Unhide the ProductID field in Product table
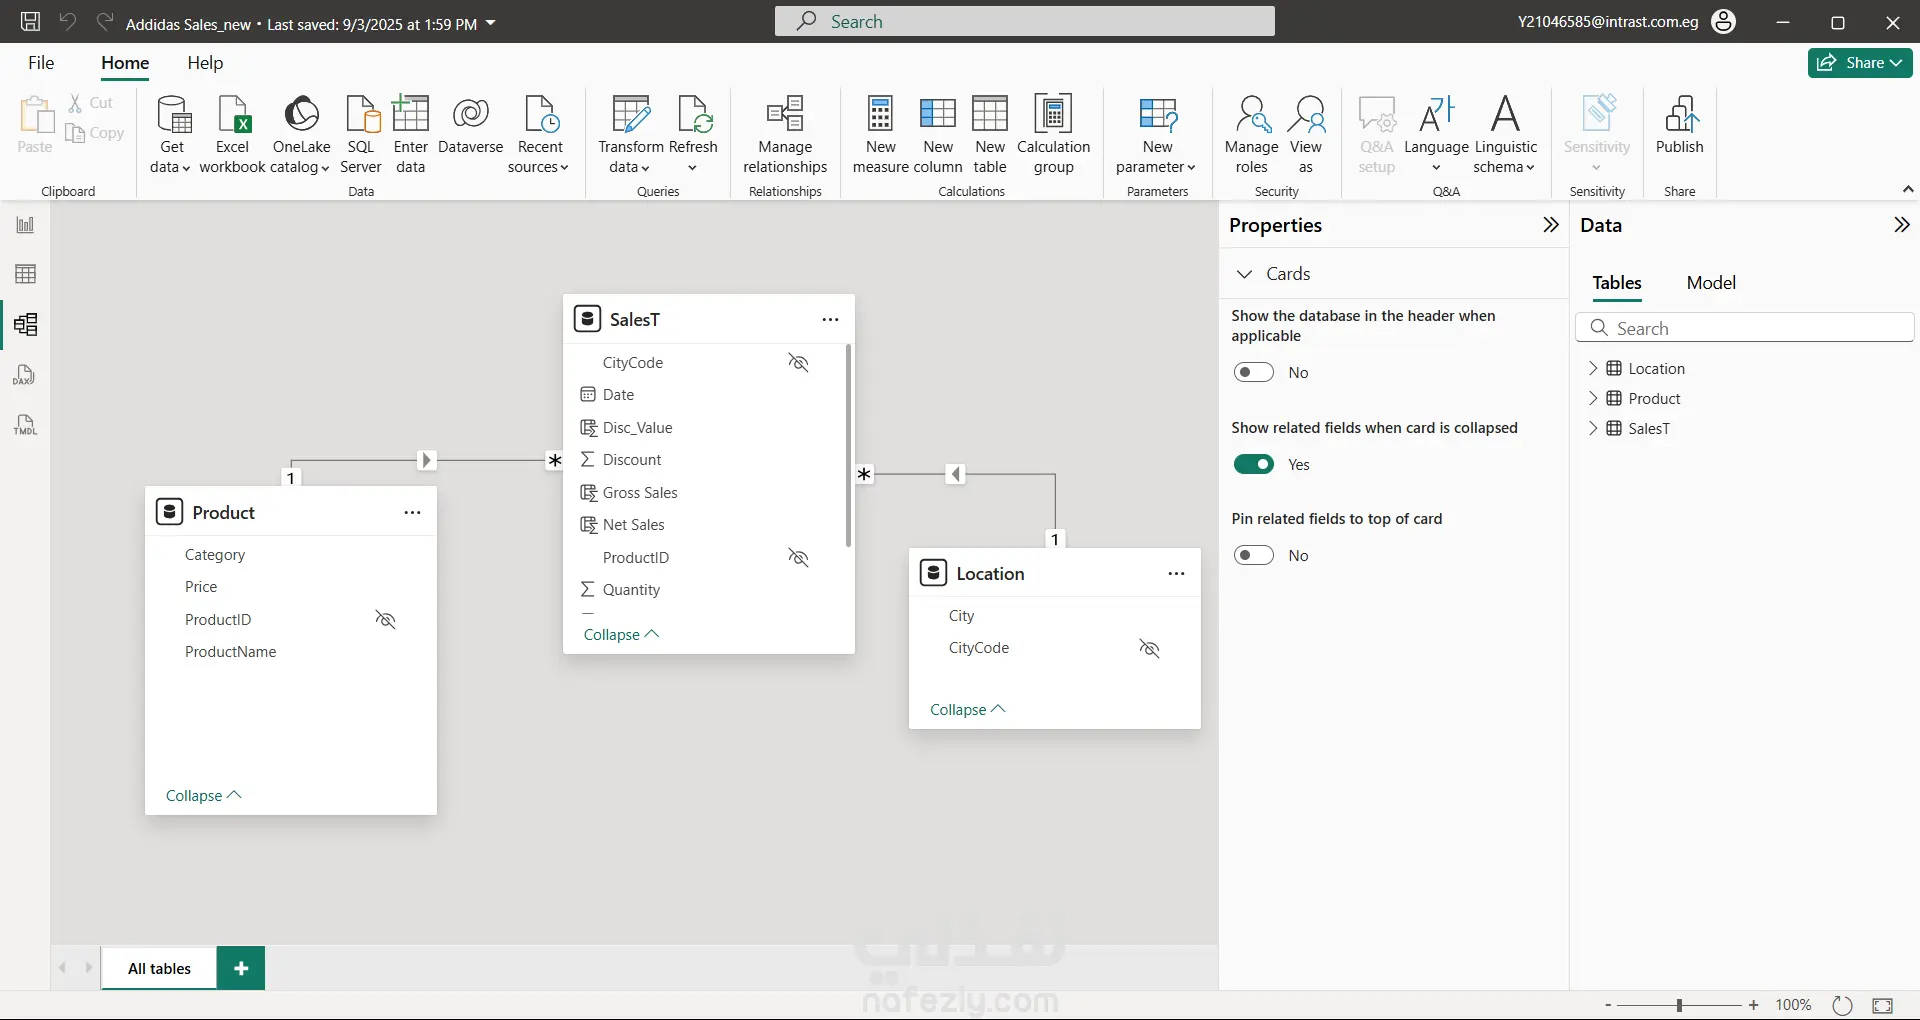 [385, 620]
